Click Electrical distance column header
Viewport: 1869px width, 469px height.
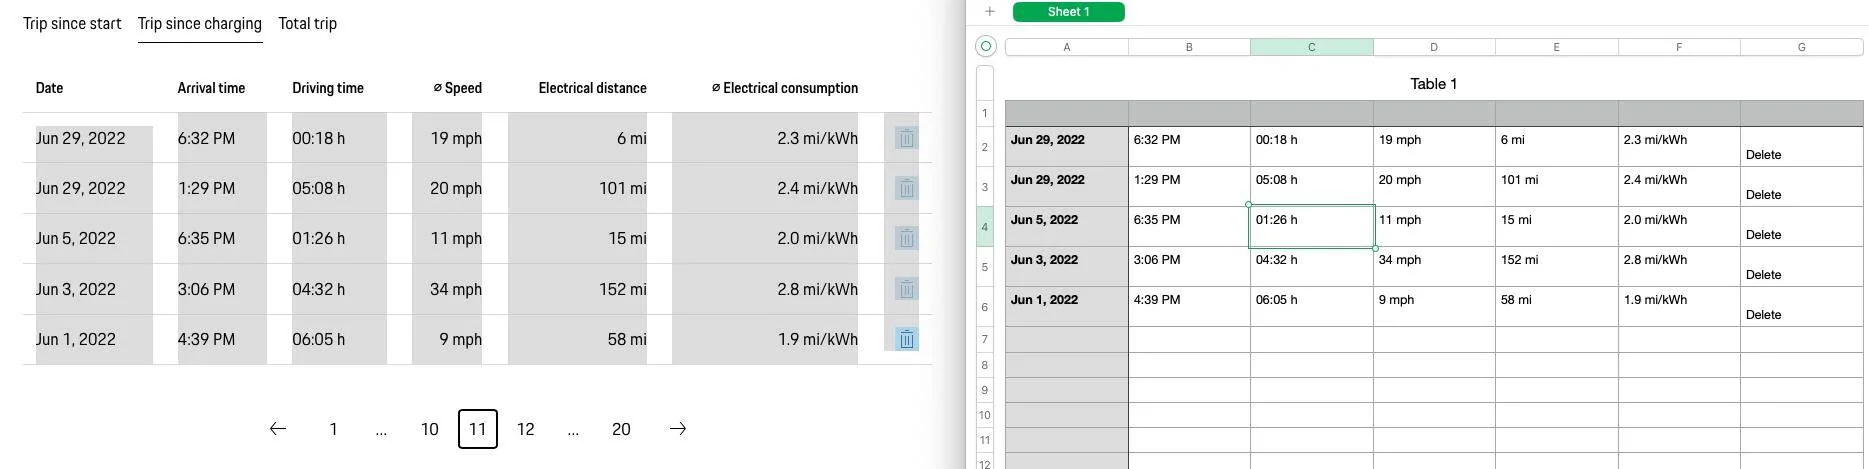[592, 88]
